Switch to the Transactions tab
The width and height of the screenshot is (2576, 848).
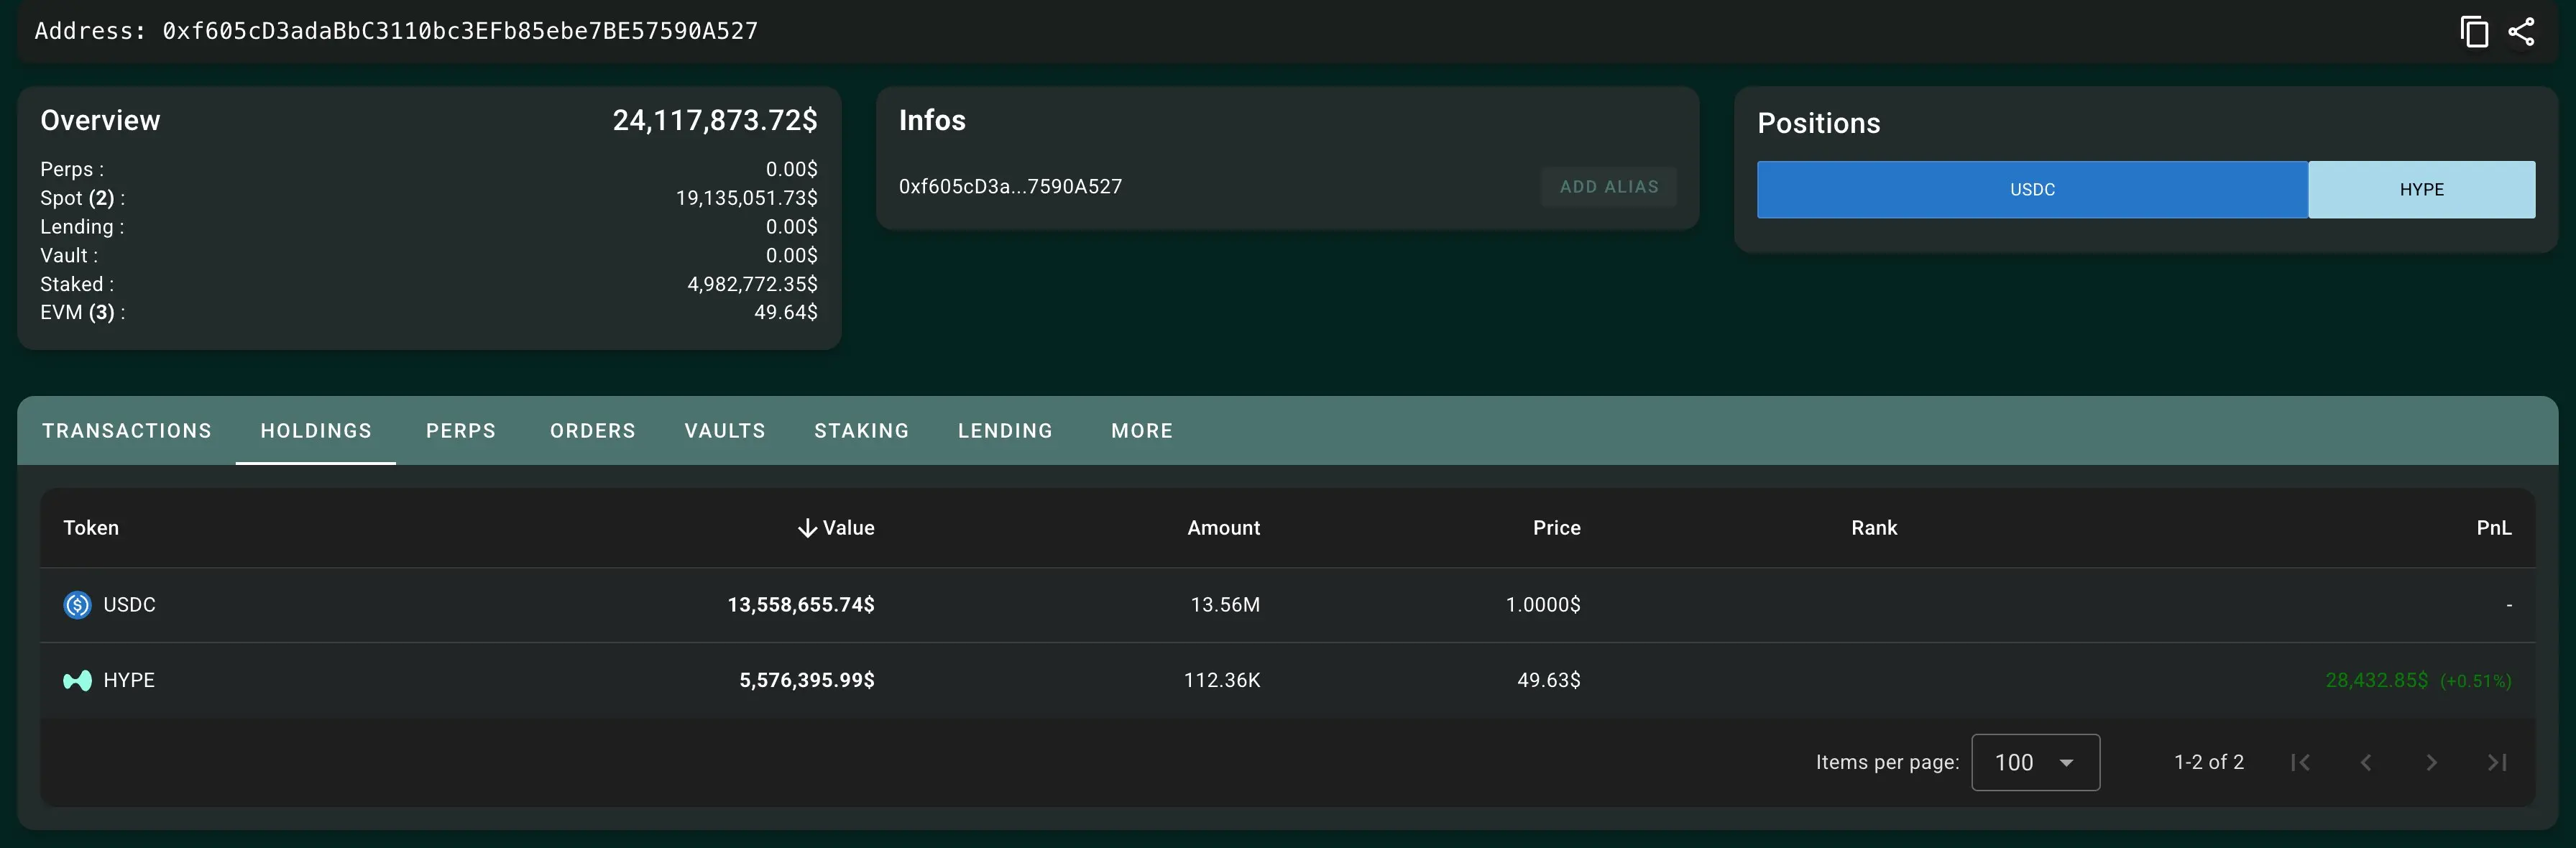click(127, 431)
